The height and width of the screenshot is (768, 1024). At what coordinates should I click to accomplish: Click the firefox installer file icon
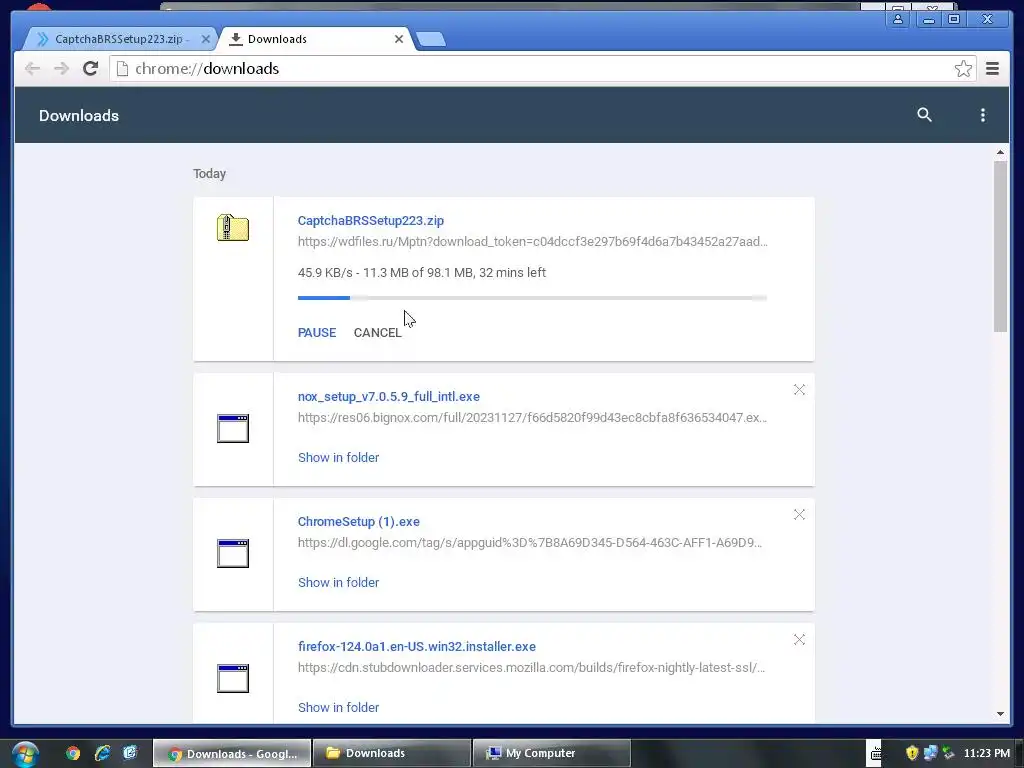(x=232, y=678)
